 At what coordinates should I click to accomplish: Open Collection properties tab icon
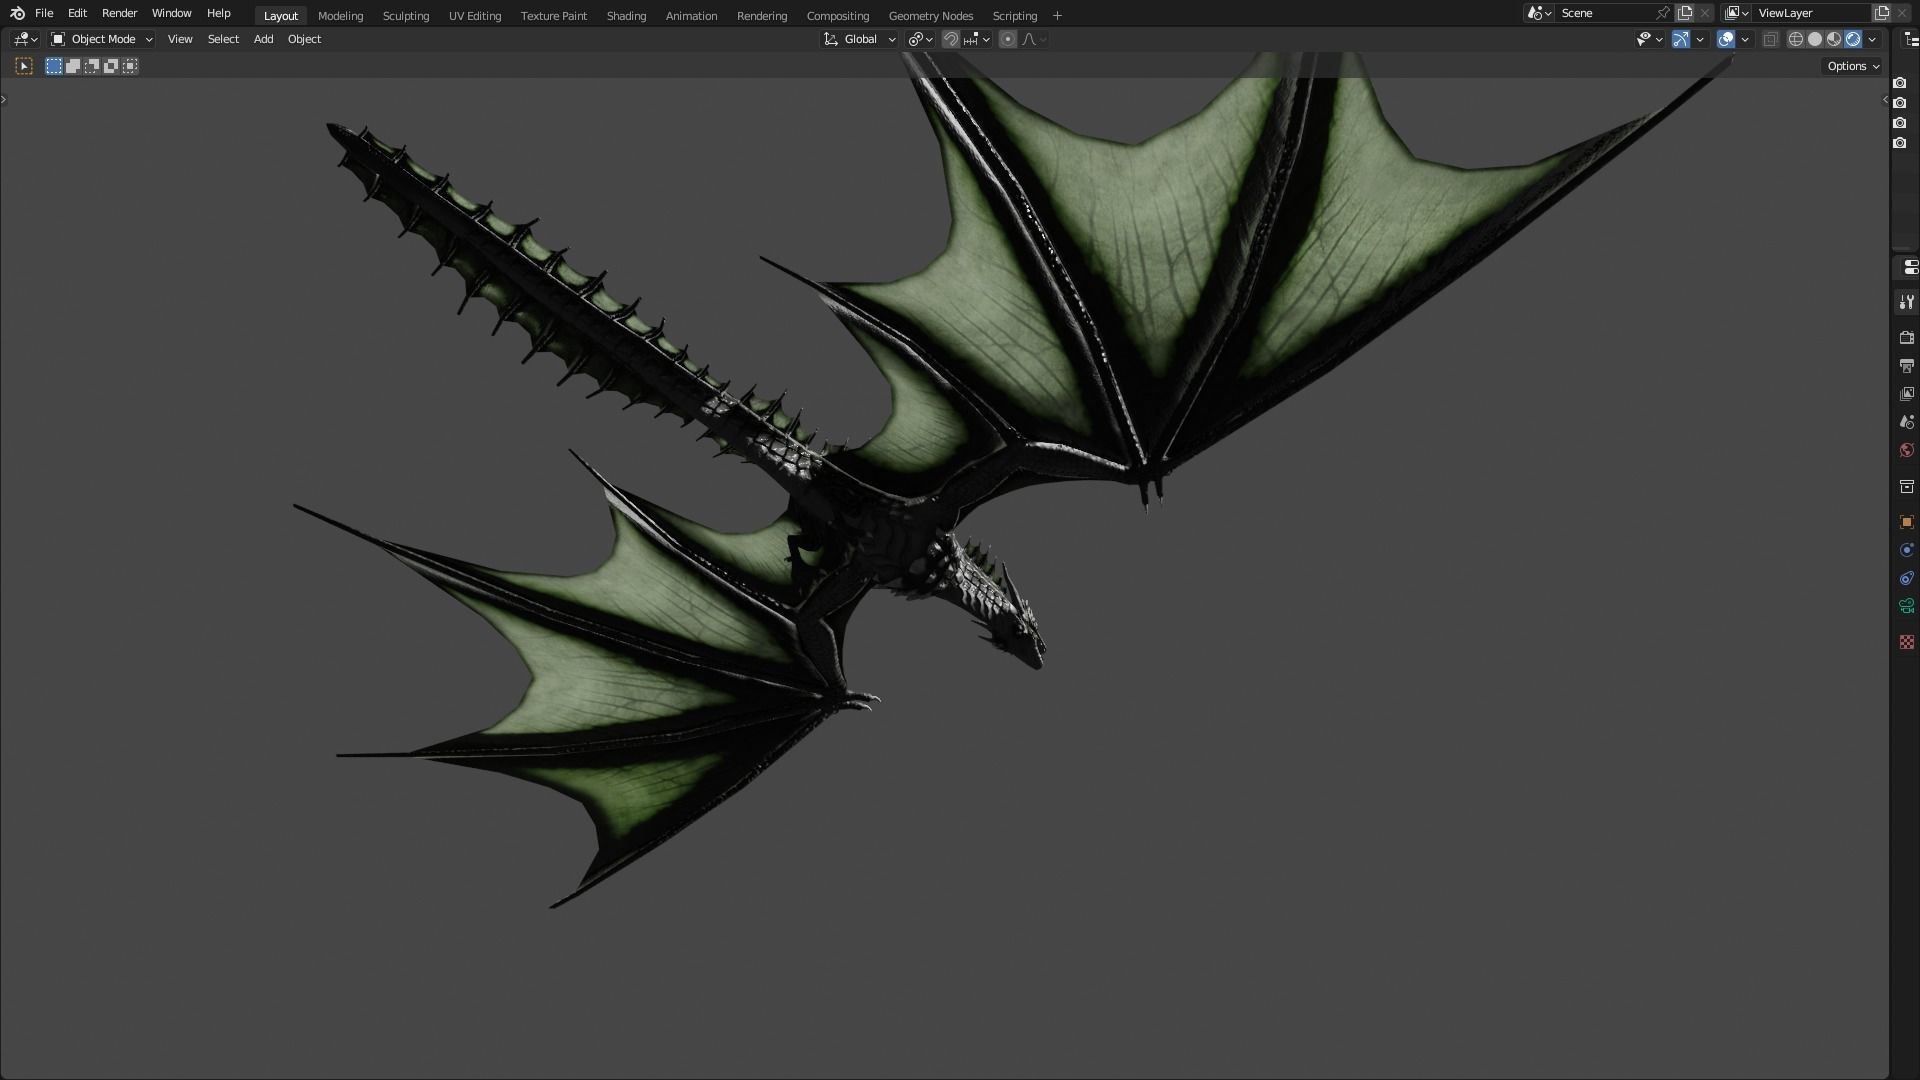point(1906,486)
